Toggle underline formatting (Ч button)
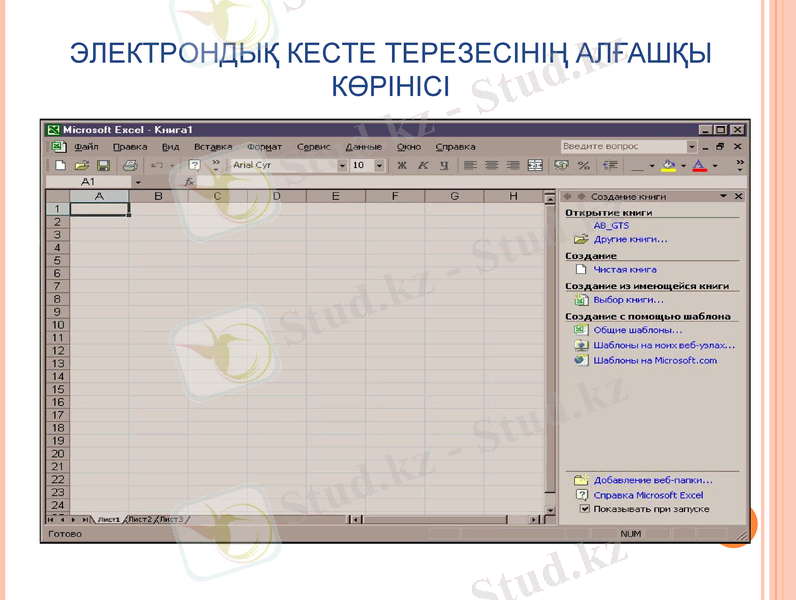The width and height of the screenshot is (796, 600). click(x=444, y=165)
